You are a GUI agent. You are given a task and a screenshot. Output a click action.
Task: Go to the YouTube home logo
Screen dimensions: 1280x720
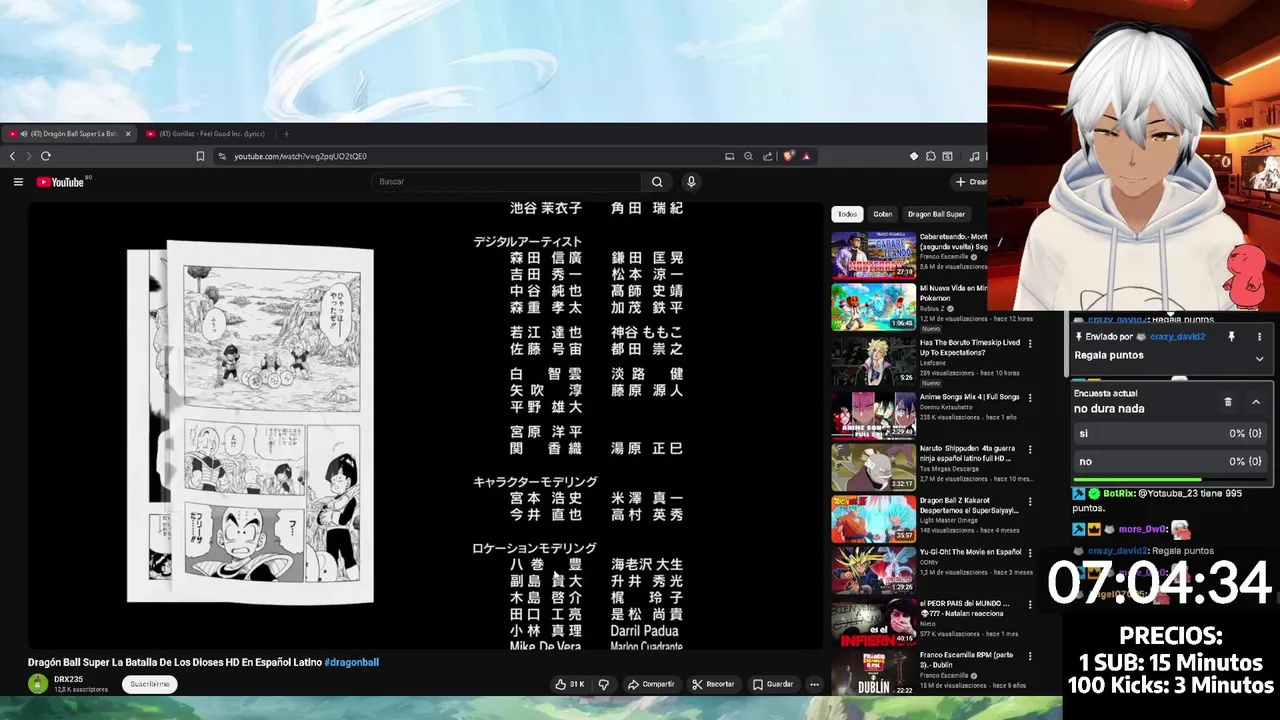(61, 182)
